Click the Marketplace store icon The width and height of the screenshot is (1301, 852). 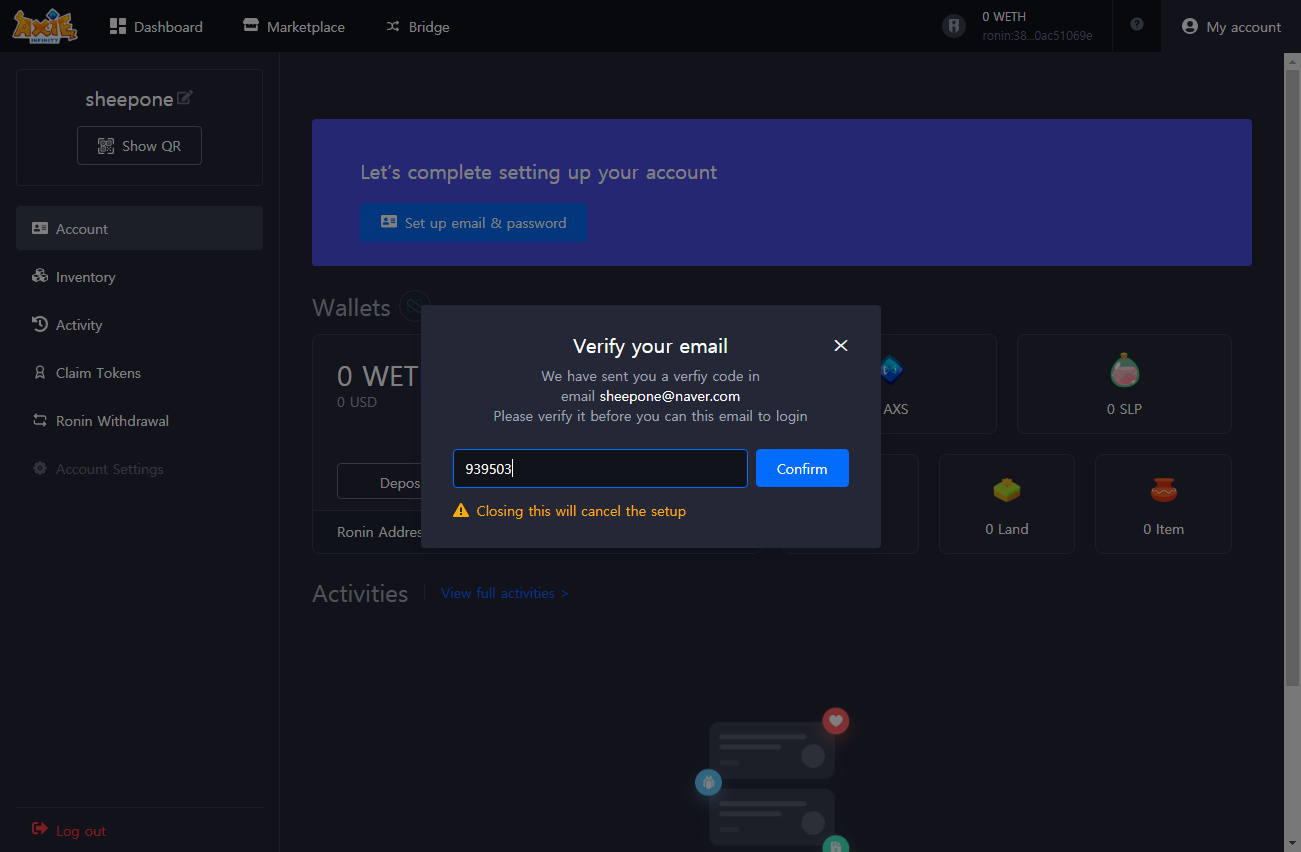(251, 26)
